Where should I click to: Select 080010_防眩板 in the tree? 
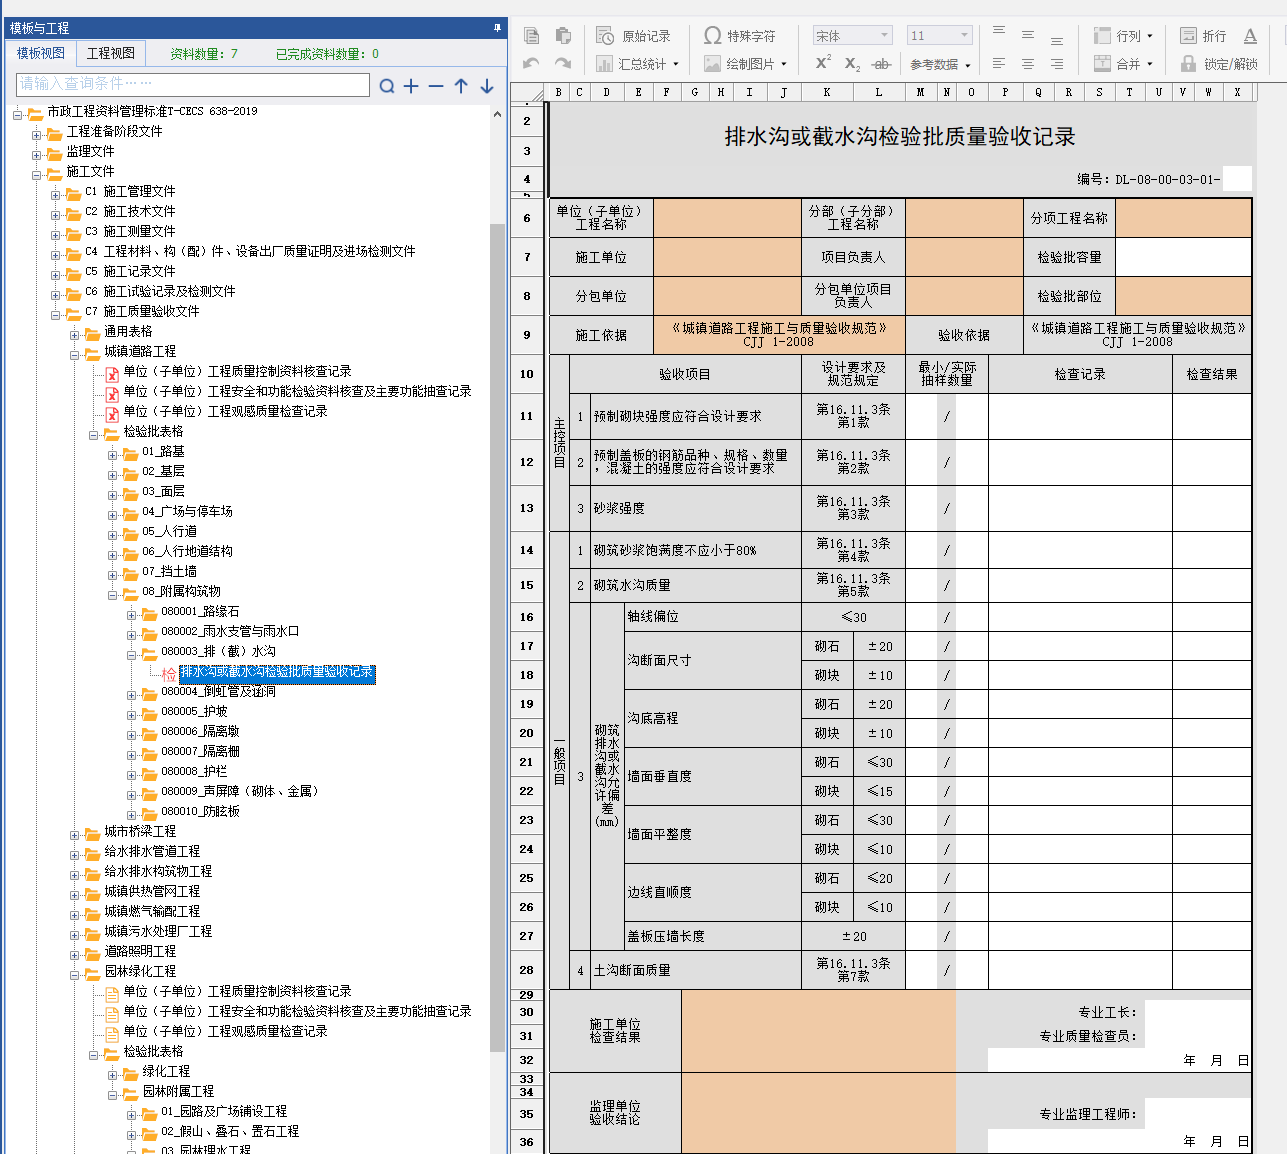click(x=200, y=811)
